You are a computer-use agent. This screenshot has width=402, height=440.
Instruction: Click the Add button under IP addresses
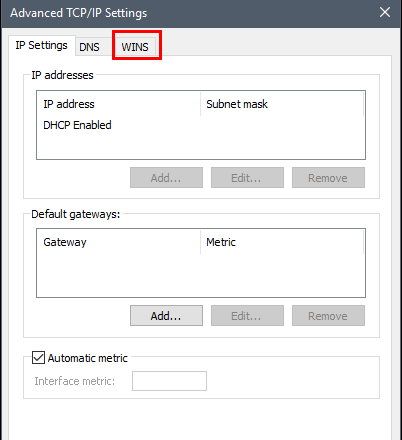click(166, 178)
